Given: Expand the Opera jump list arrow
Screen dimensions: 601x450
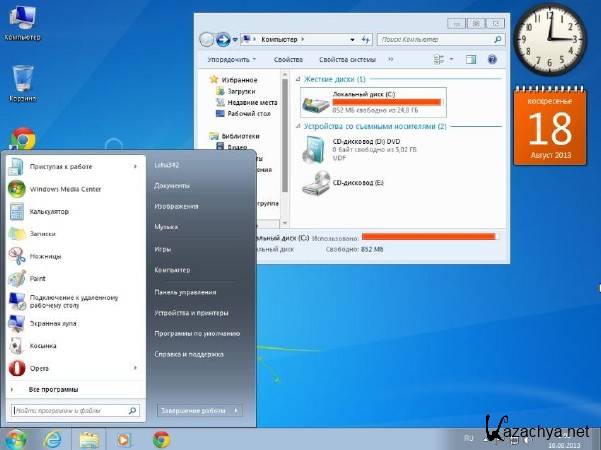Looking at the screenshot, I should click(135, 368).
